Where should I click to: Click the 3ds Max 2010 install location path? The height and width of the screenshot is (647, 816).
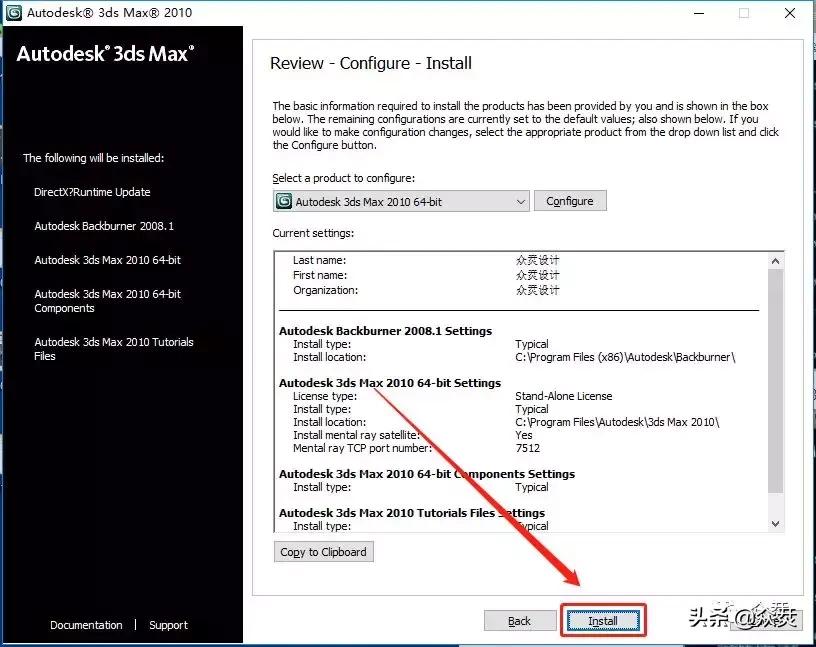click(x=617, y=422)
